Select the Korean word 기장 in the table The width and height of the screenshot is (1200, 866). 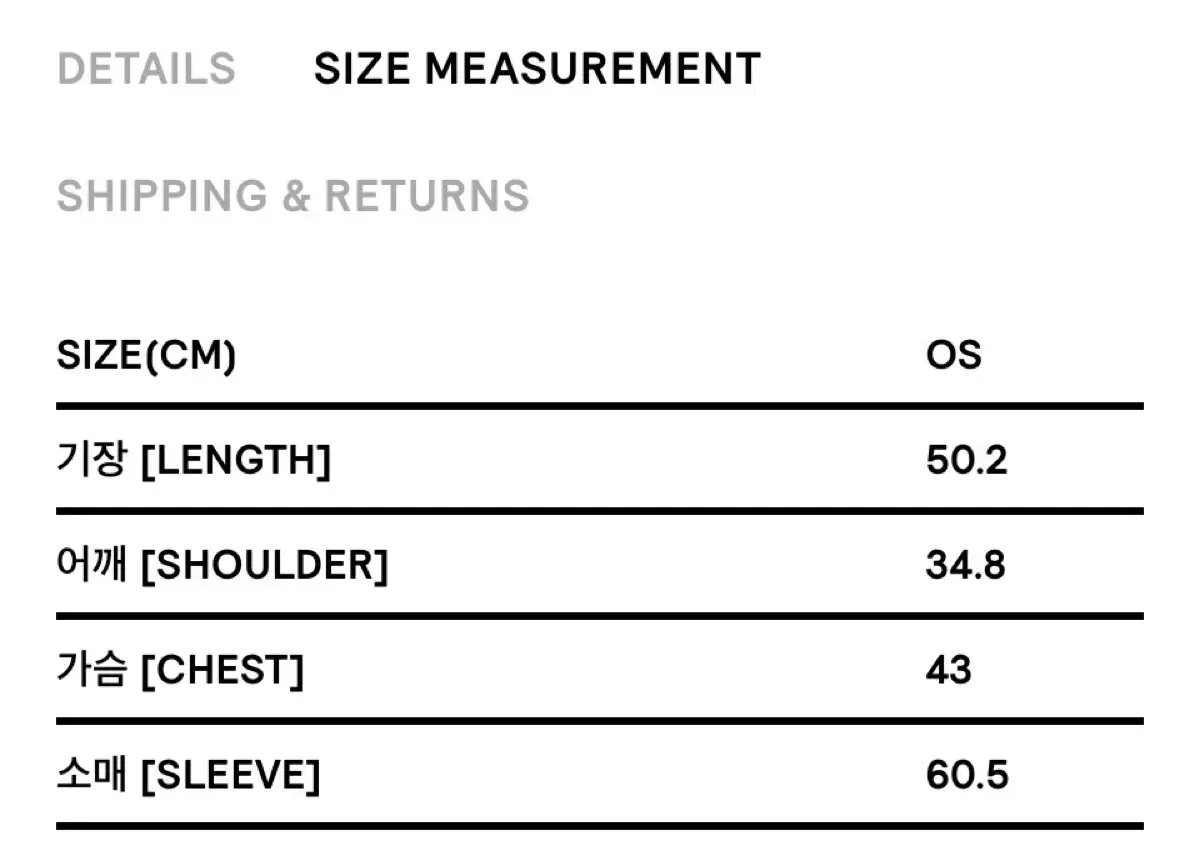[92, 461]
